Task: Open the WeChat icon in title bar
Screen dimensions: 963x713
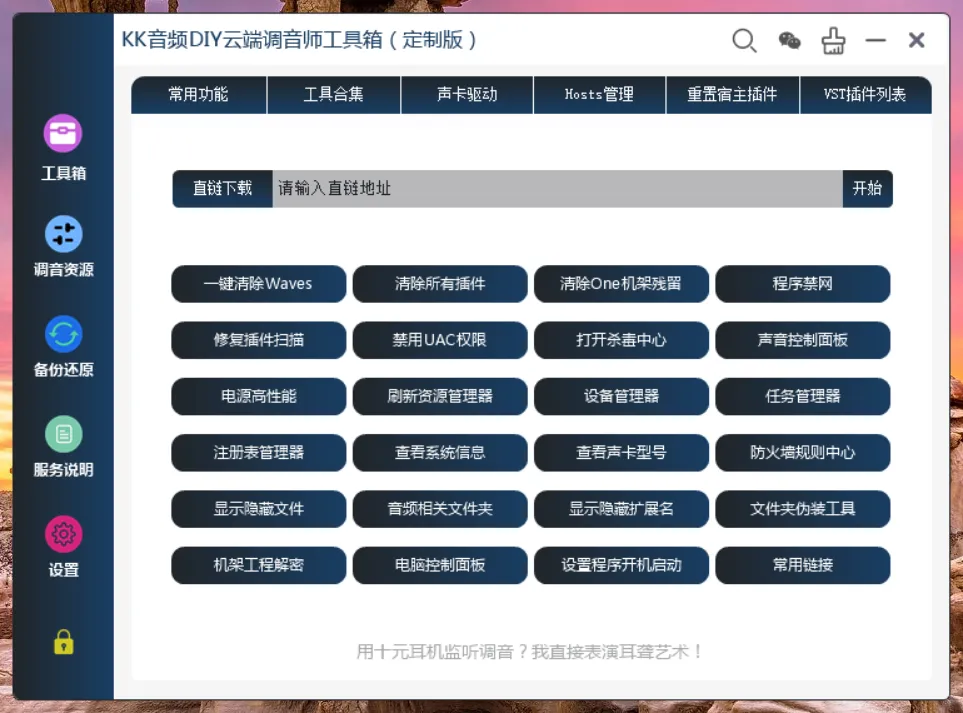Action: pyautogui.click(x=789, y=41)
